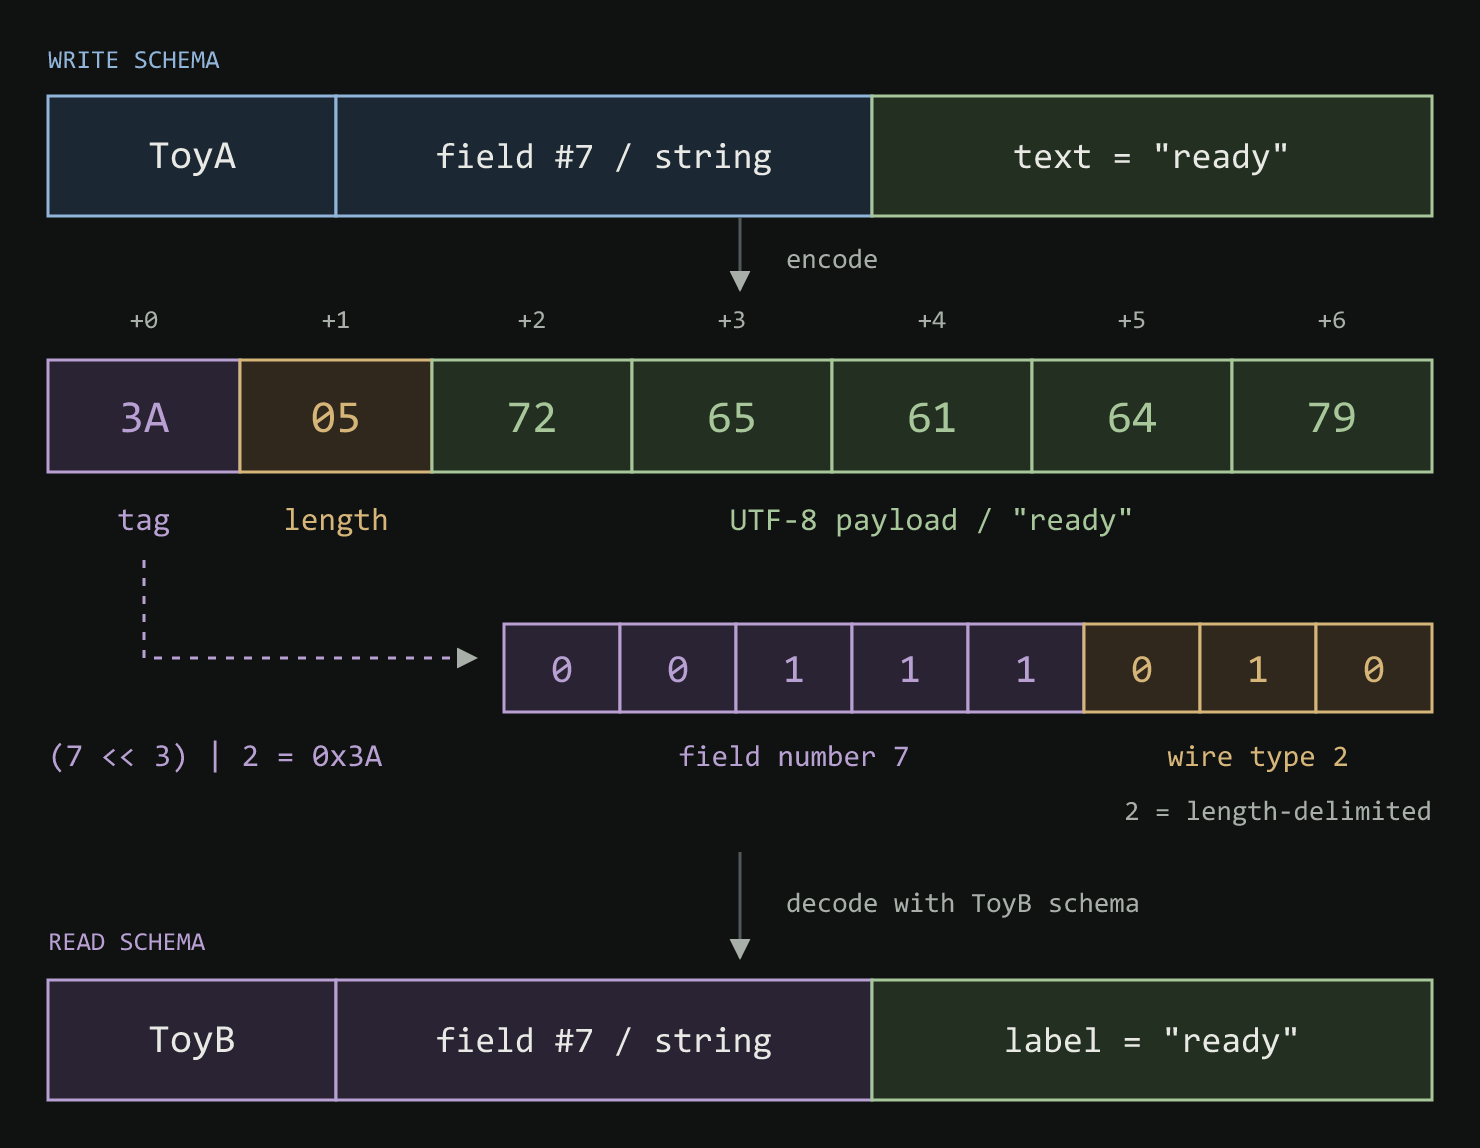
Task: Click the payload byte 65
Action: point(732,416)
